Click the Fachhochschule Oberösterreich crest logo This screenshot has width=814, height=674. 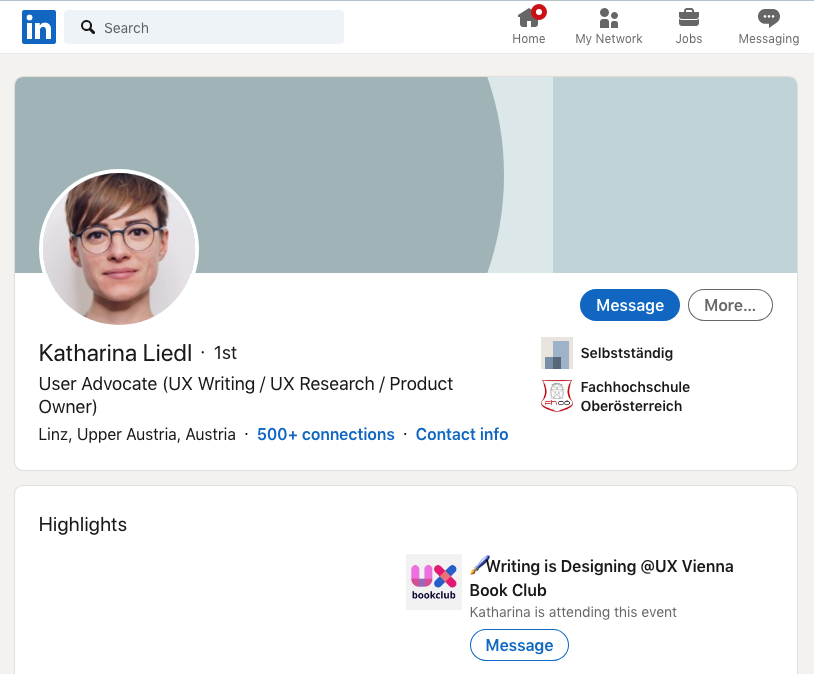coord(556,396)
